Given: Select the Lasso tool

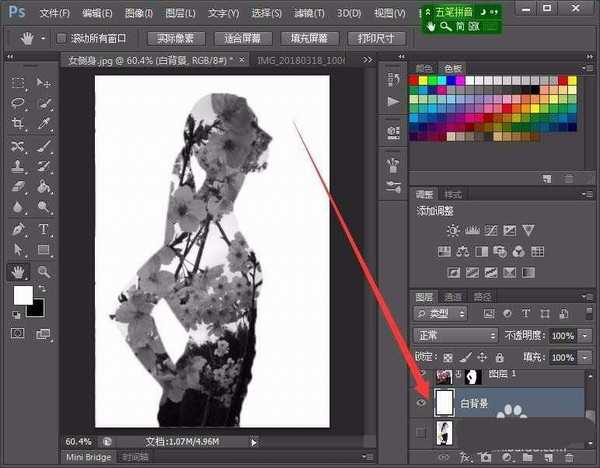Looking at the screenshot, I should coord(18,103).
